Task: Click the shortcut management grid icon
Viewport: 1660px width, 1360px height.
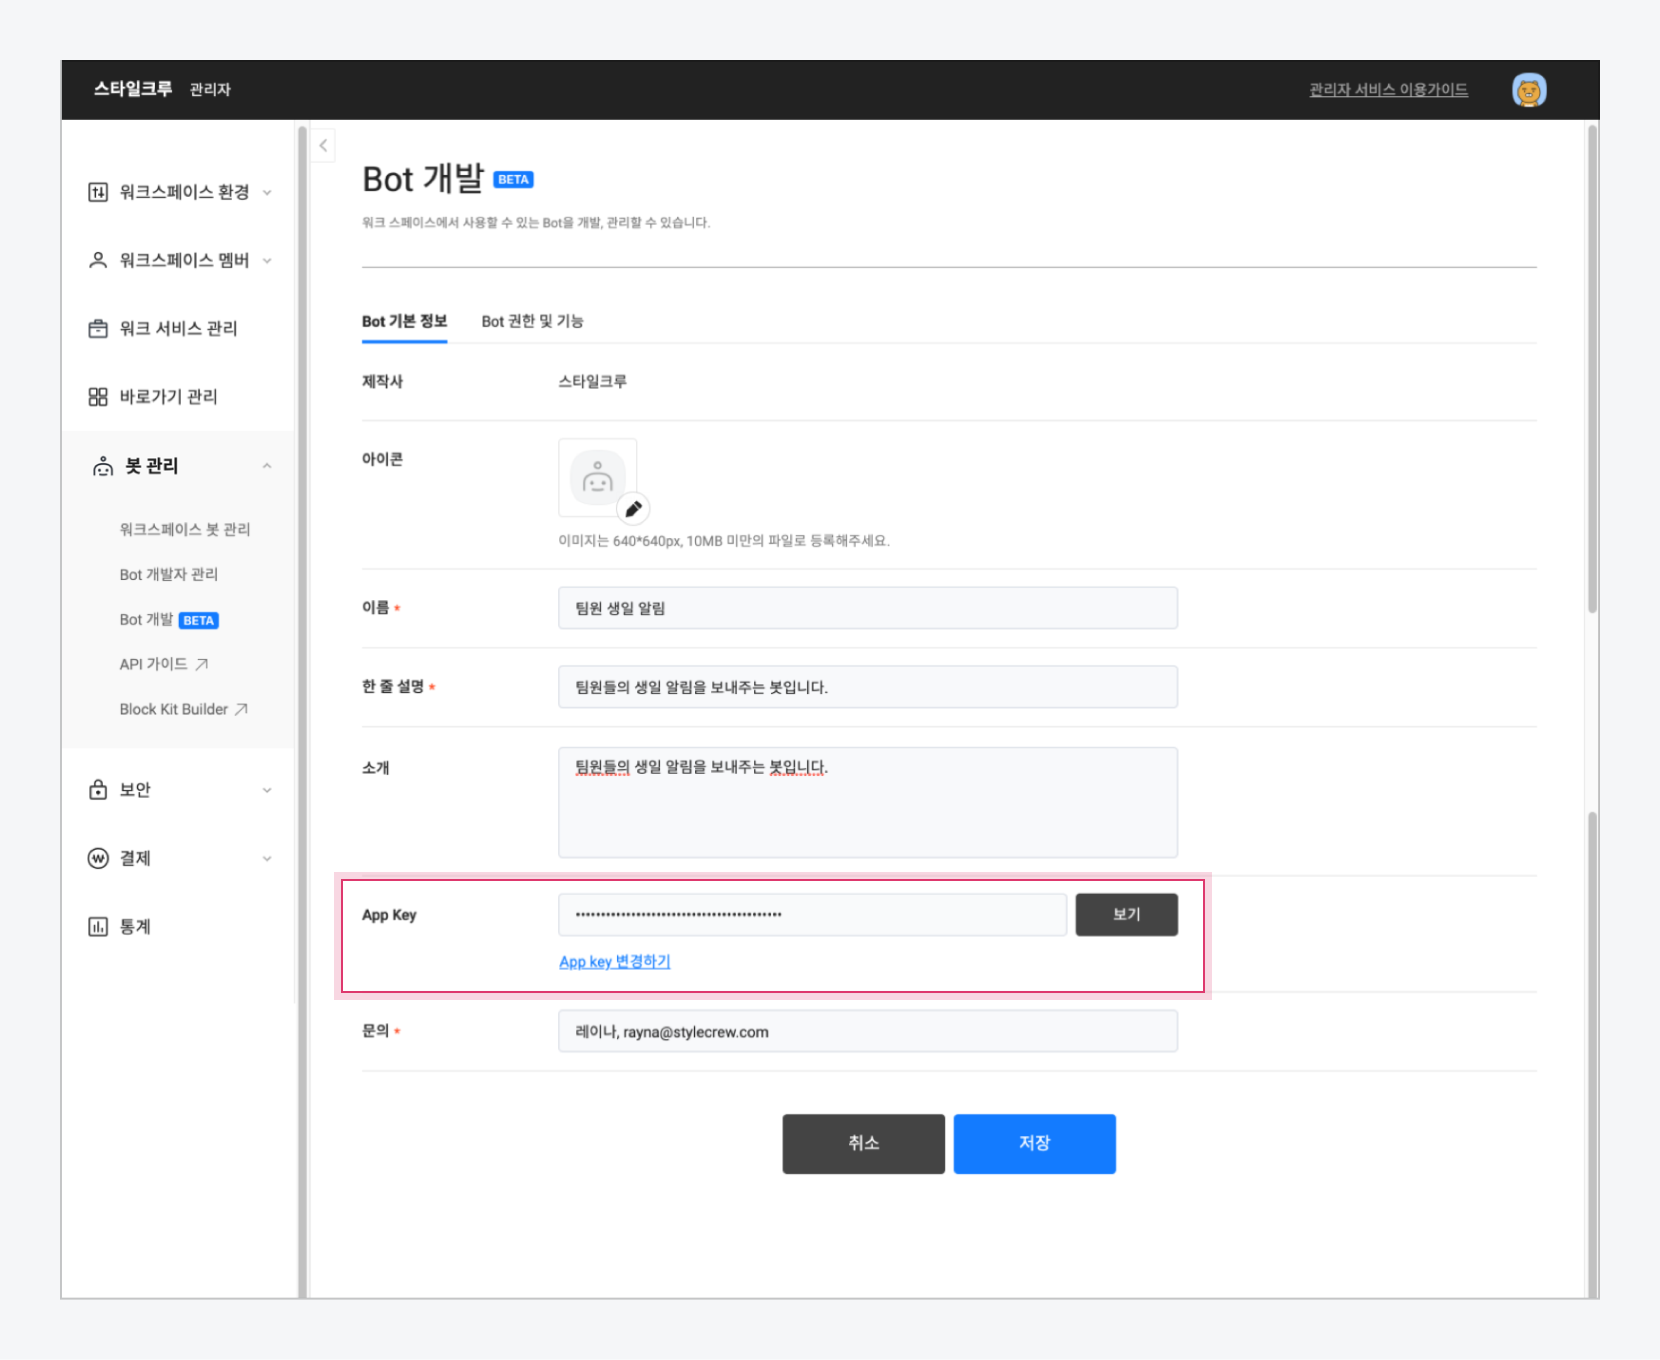Action: pos(98,397)
